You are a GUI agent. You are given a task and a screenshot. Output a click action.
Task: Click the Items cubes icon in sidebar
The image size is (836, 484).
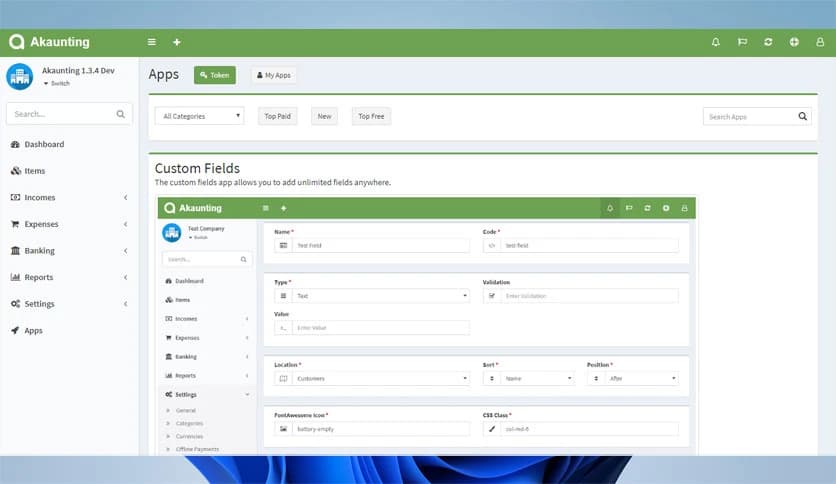coord(15,171)
